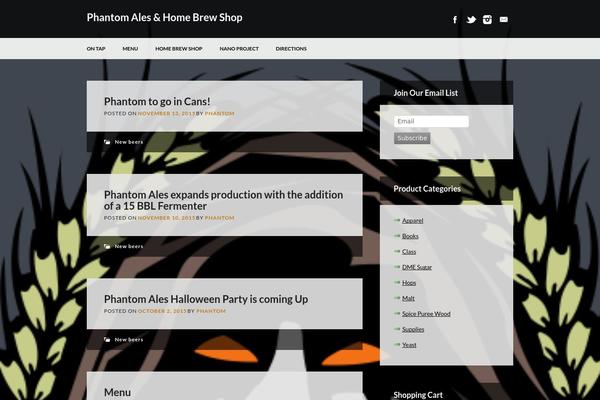This screenshot has height=400, width=600.
Task: Click the Phantom Ales & Home Brew Shop site title
Action: [165, 18]
